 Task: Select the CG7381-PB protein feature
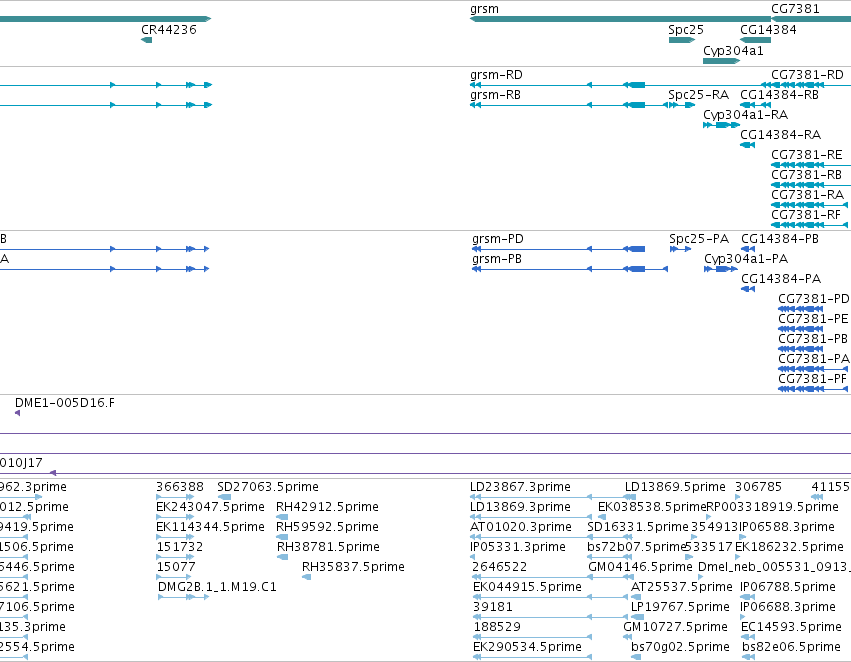click(801, 349)
